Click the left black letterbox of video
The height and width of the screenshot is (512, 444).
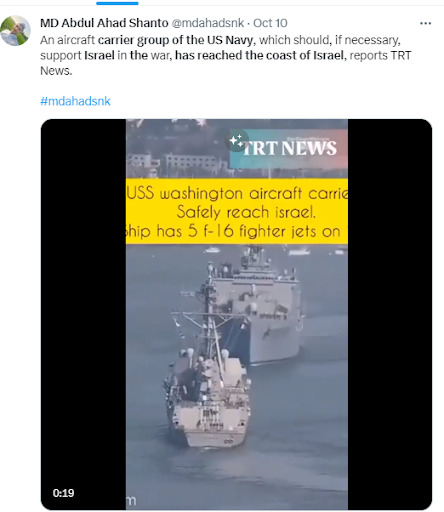(83, 314)
